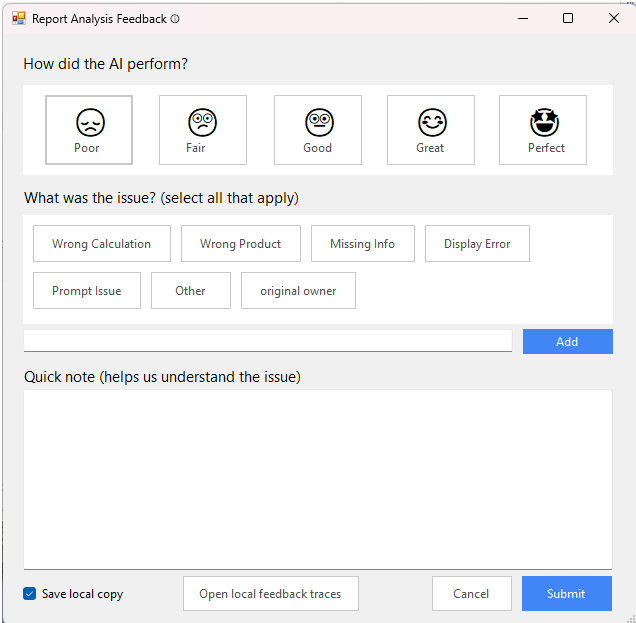Toggle the Wrong Calculation issue tag

coord(101,244)
